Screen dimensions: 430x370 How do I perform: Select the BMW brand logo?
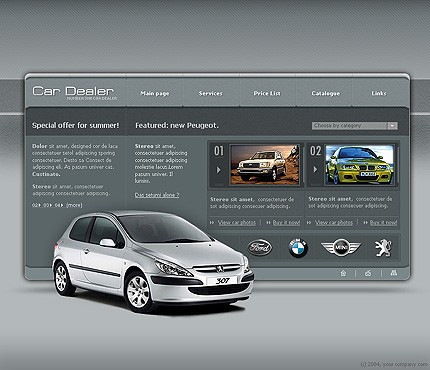(298, 248)
